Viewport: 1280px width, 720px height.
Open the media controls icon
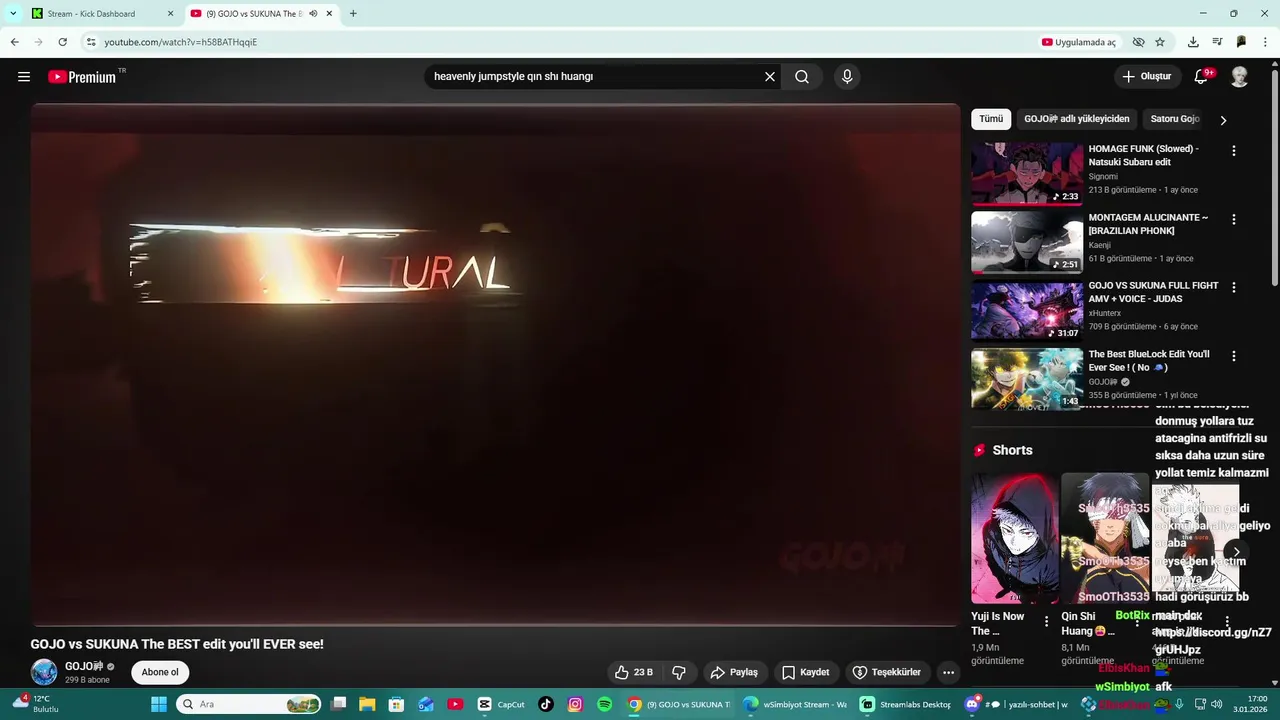[1217, 42]
